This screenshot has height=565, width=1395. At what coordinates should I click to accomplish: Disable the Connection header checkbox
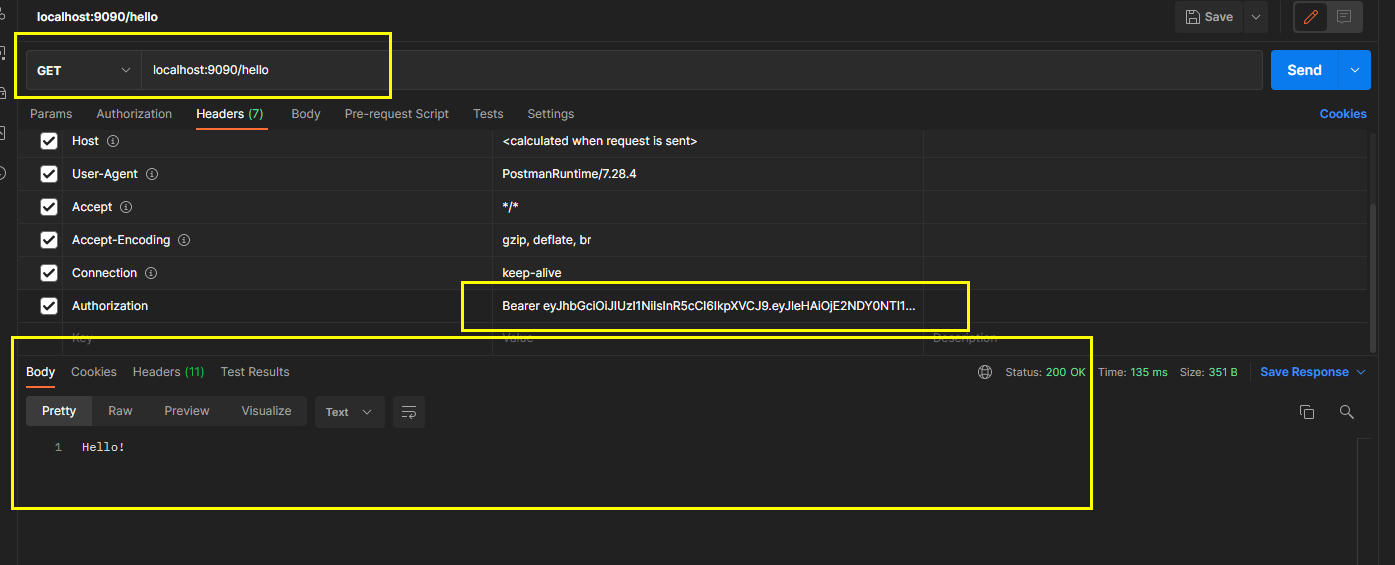49,273
